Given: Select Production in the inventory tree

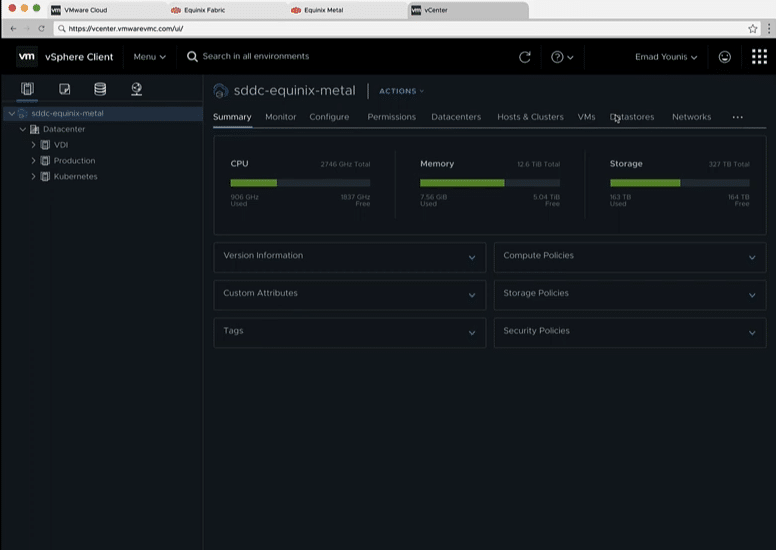Looking at the screenshot, I should pos(74,161).
